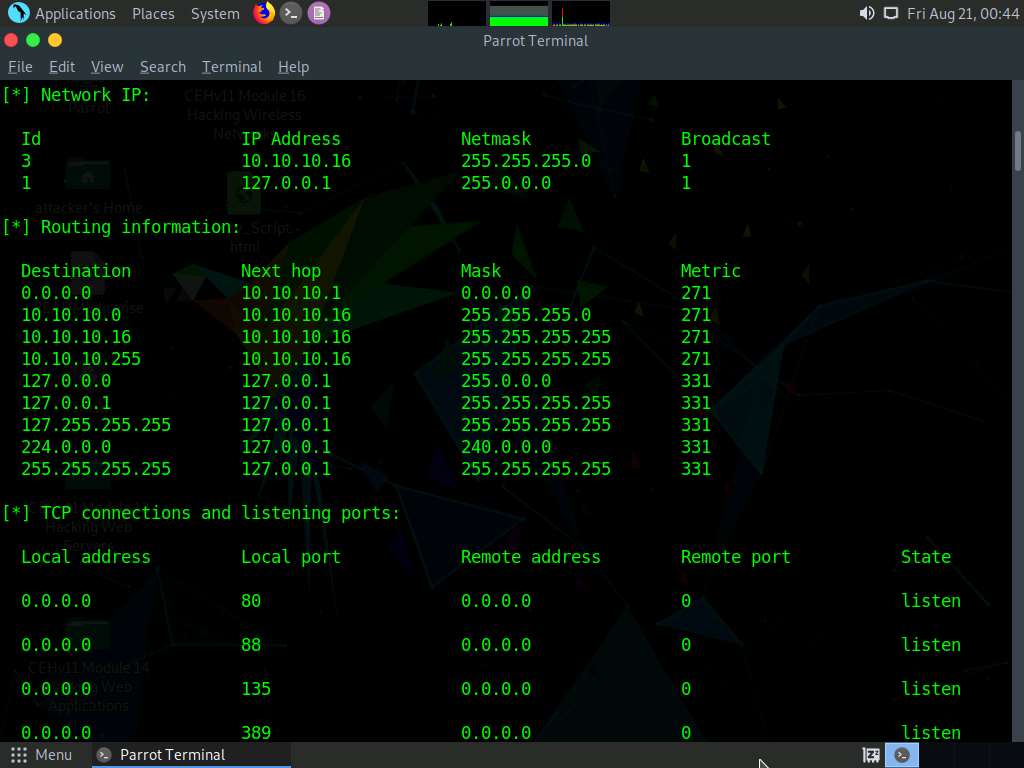Click the 'Broadcast' column header
1024x768 pixels.
725,139
